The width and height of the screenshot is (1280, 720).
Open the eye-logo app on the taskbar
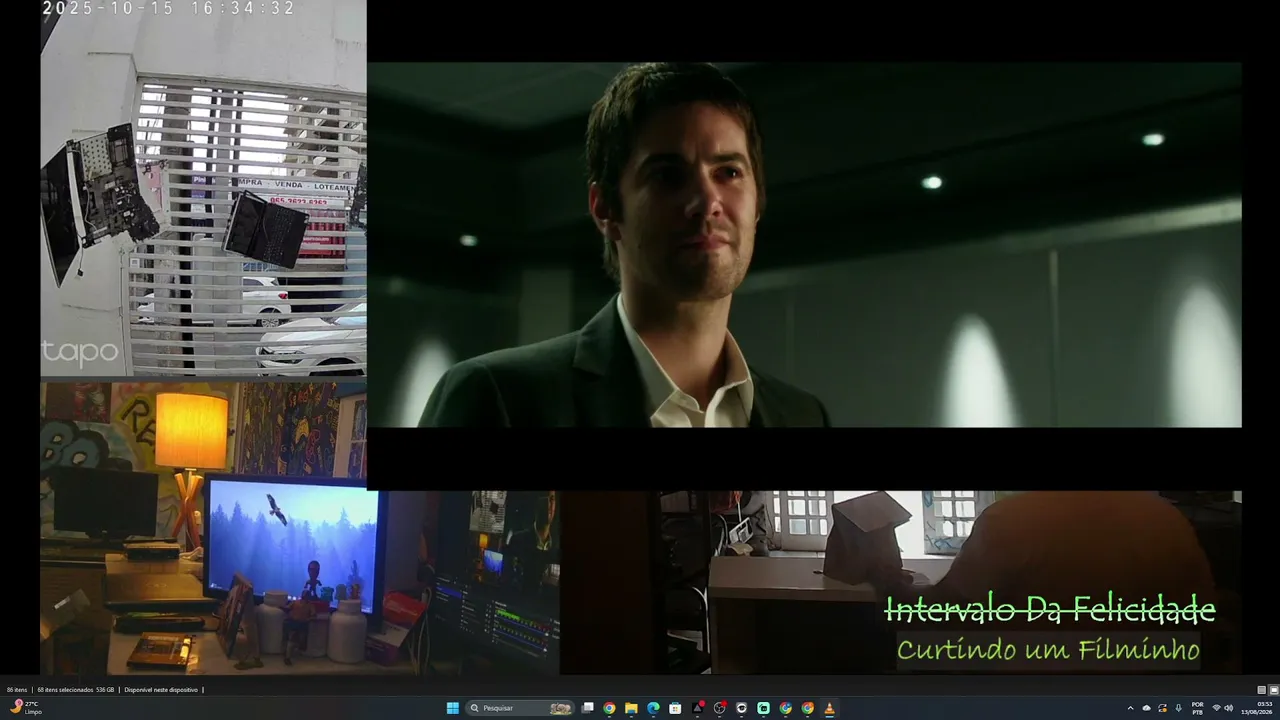(x=741, y=708)
